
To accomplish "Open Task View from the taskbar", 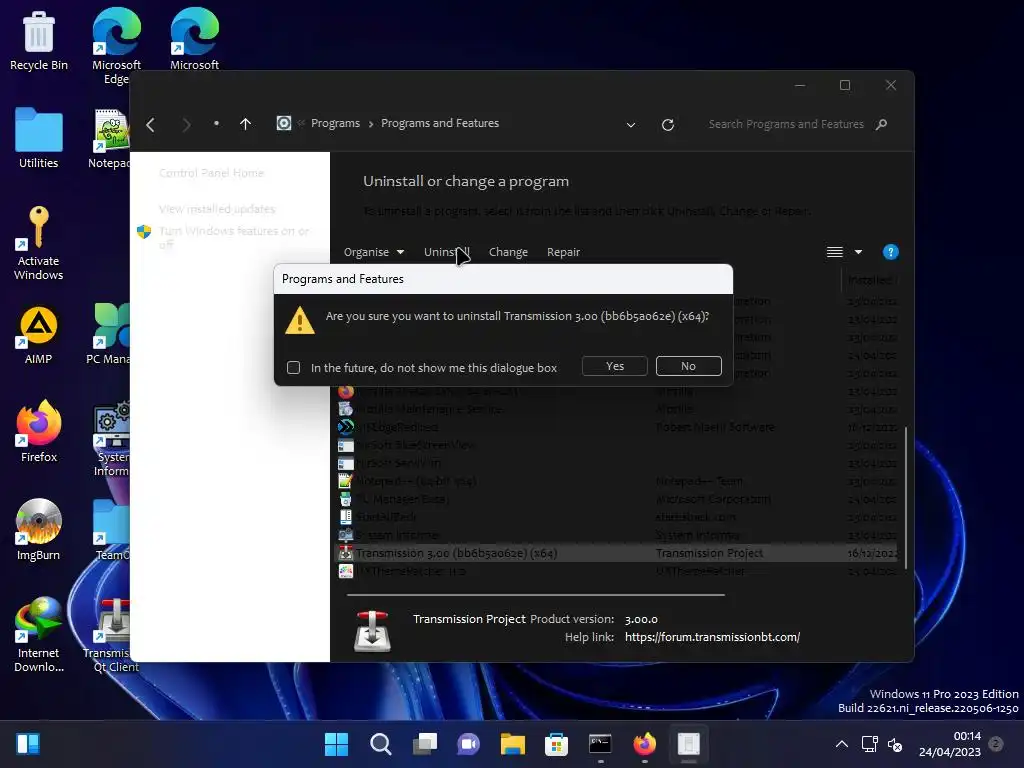I will [424, 744].
